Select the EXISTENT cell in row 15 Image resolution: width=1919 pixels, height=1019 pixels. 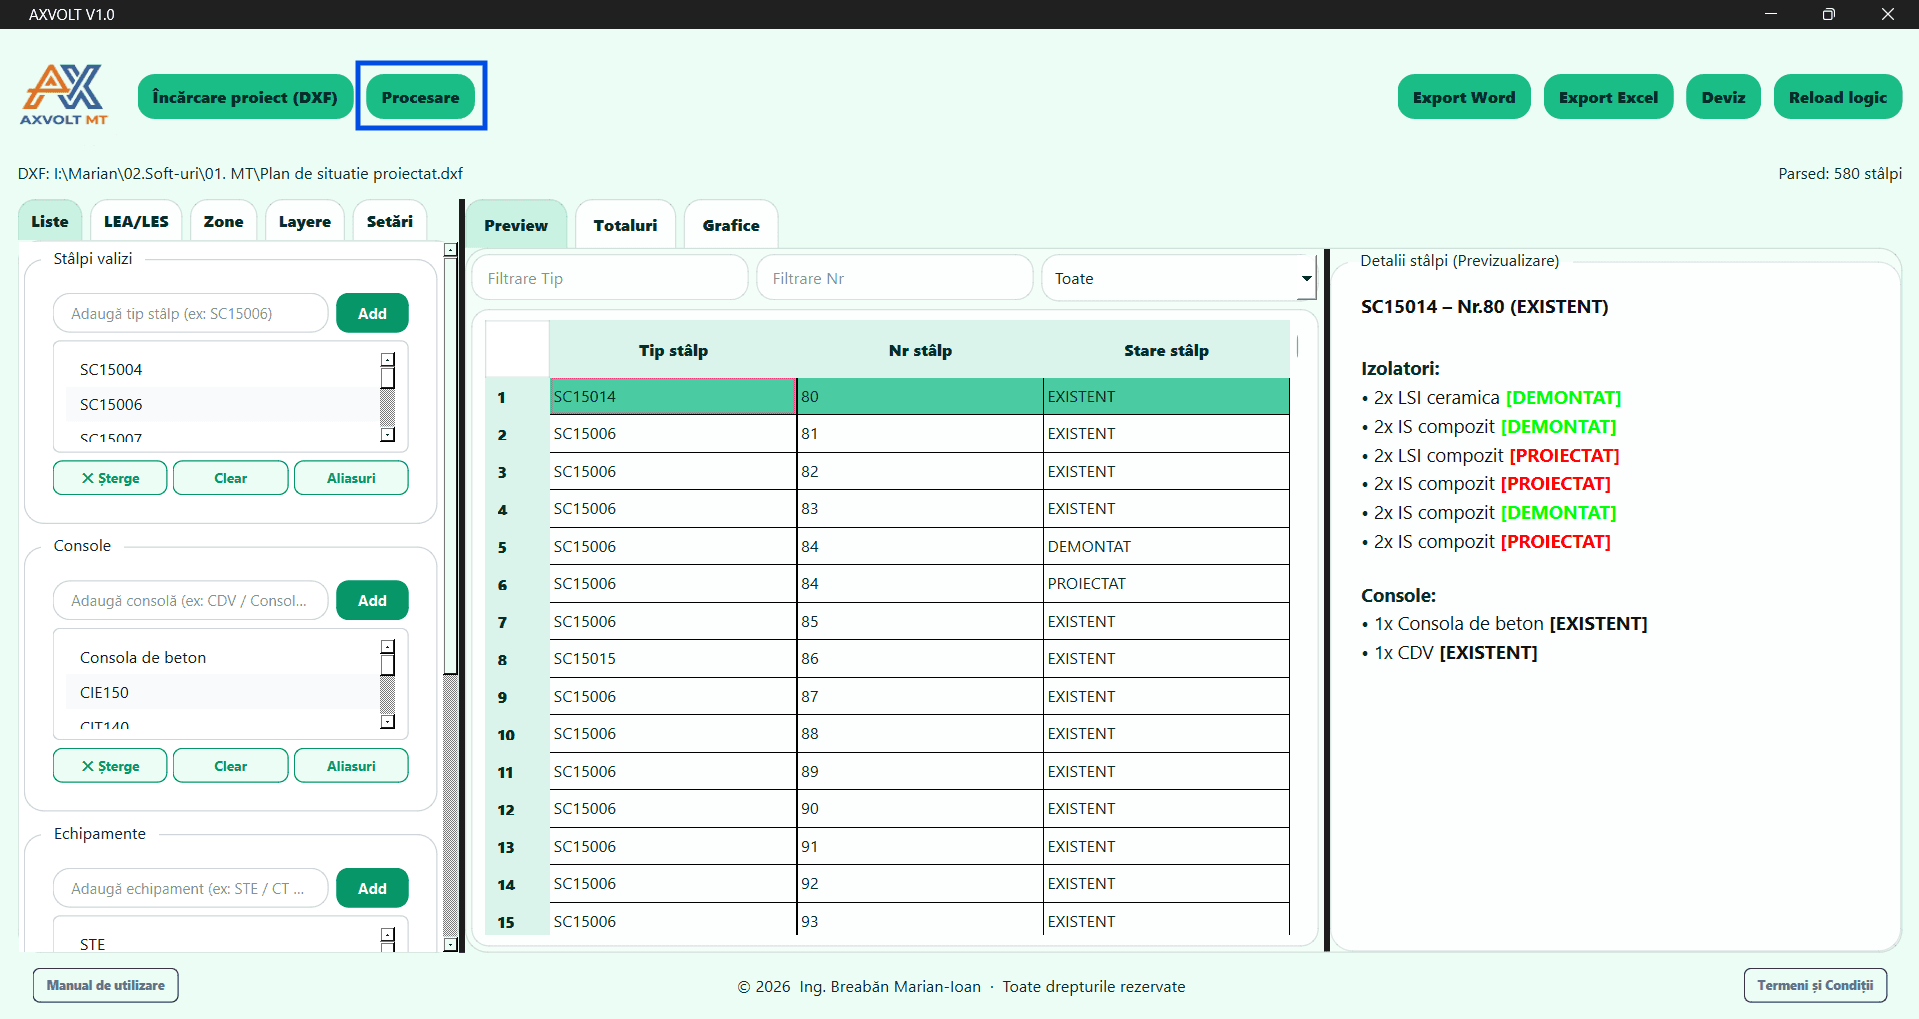1166,921
